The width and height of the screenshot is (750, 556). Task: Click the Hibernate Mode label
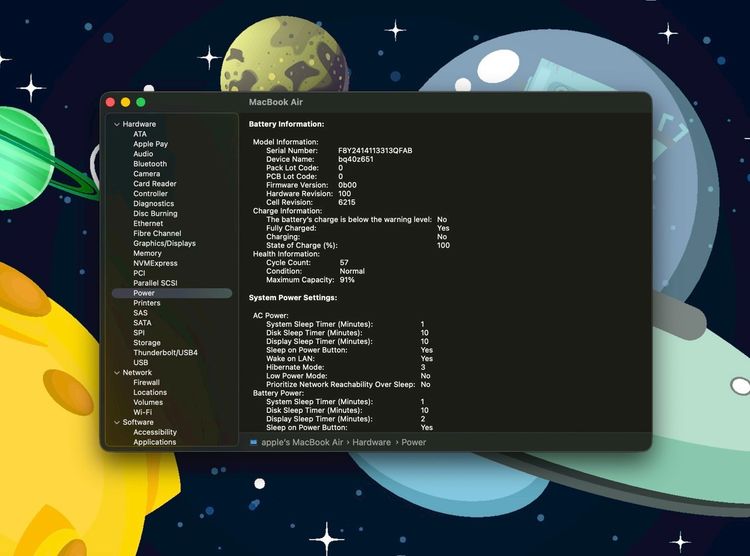coord(295,367)
